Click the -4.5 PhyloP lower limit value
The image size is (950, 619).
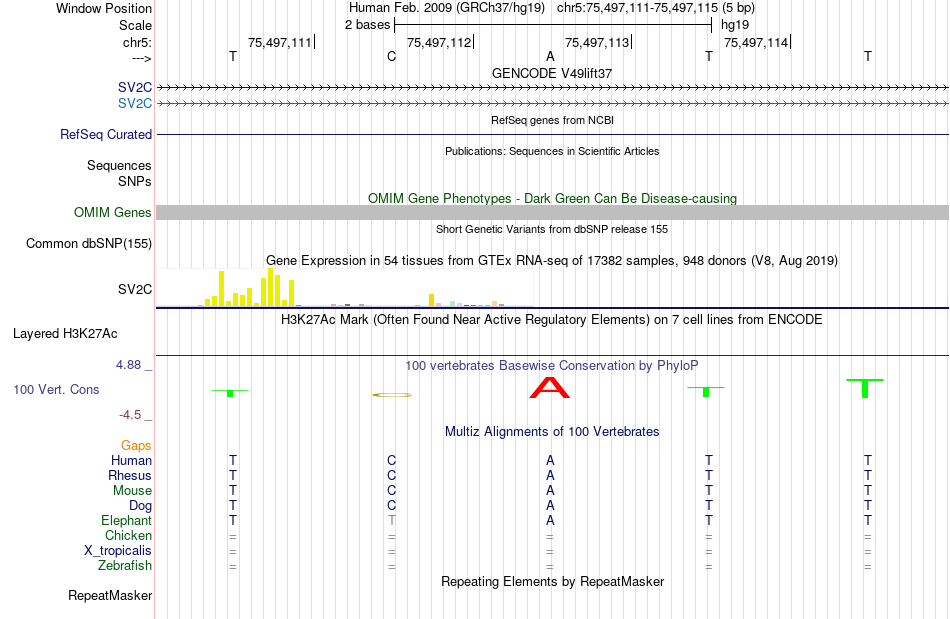tap(130, 415)
